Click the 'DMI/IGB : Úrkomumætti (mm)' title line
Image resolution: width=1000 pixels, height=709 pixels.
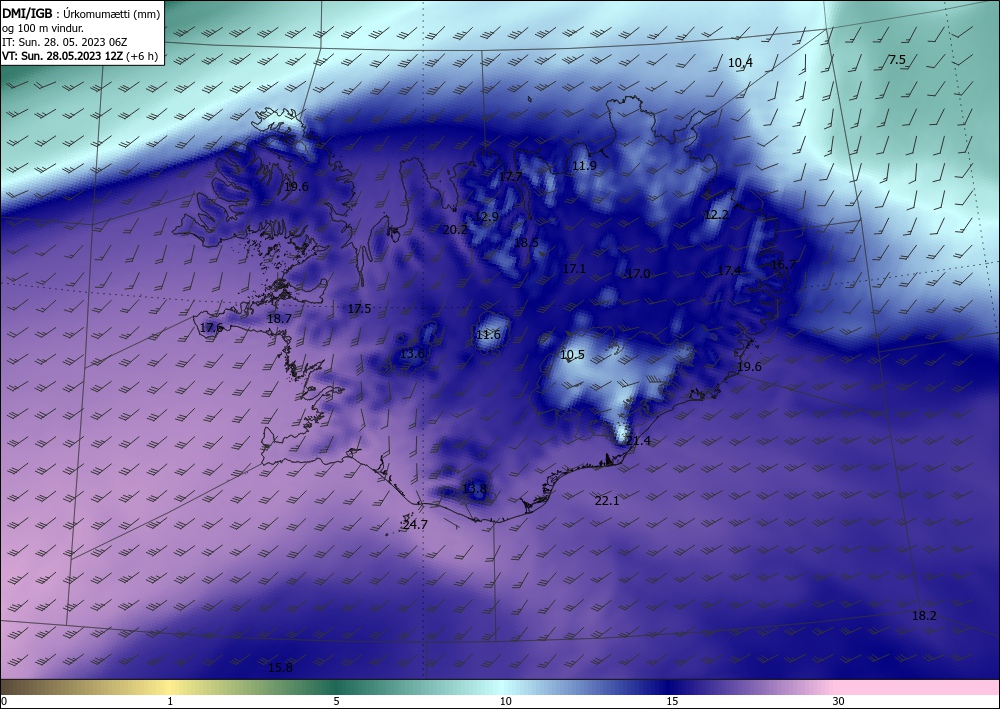pos(81,14)
